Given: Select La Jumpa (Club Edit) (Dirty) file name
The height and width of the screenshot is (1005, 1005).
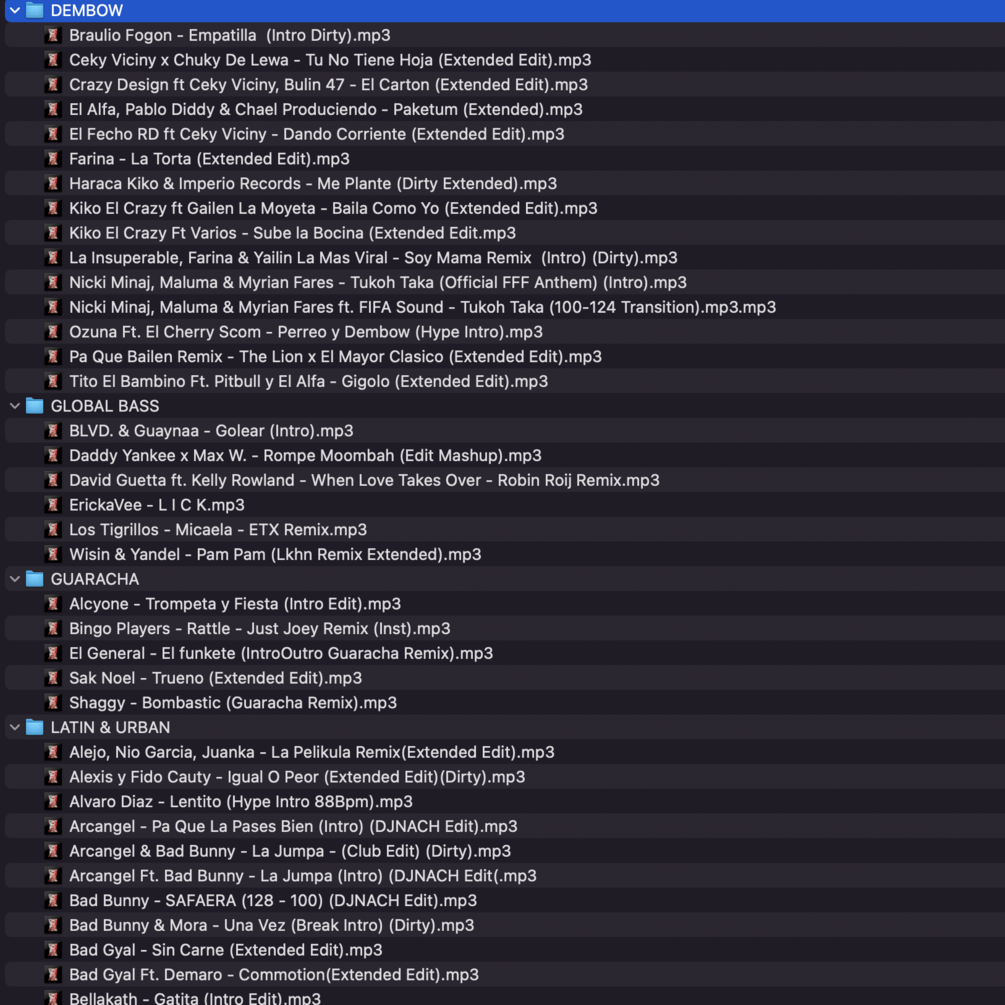Looking at the screenshot, I should click(x=290, y=851).
